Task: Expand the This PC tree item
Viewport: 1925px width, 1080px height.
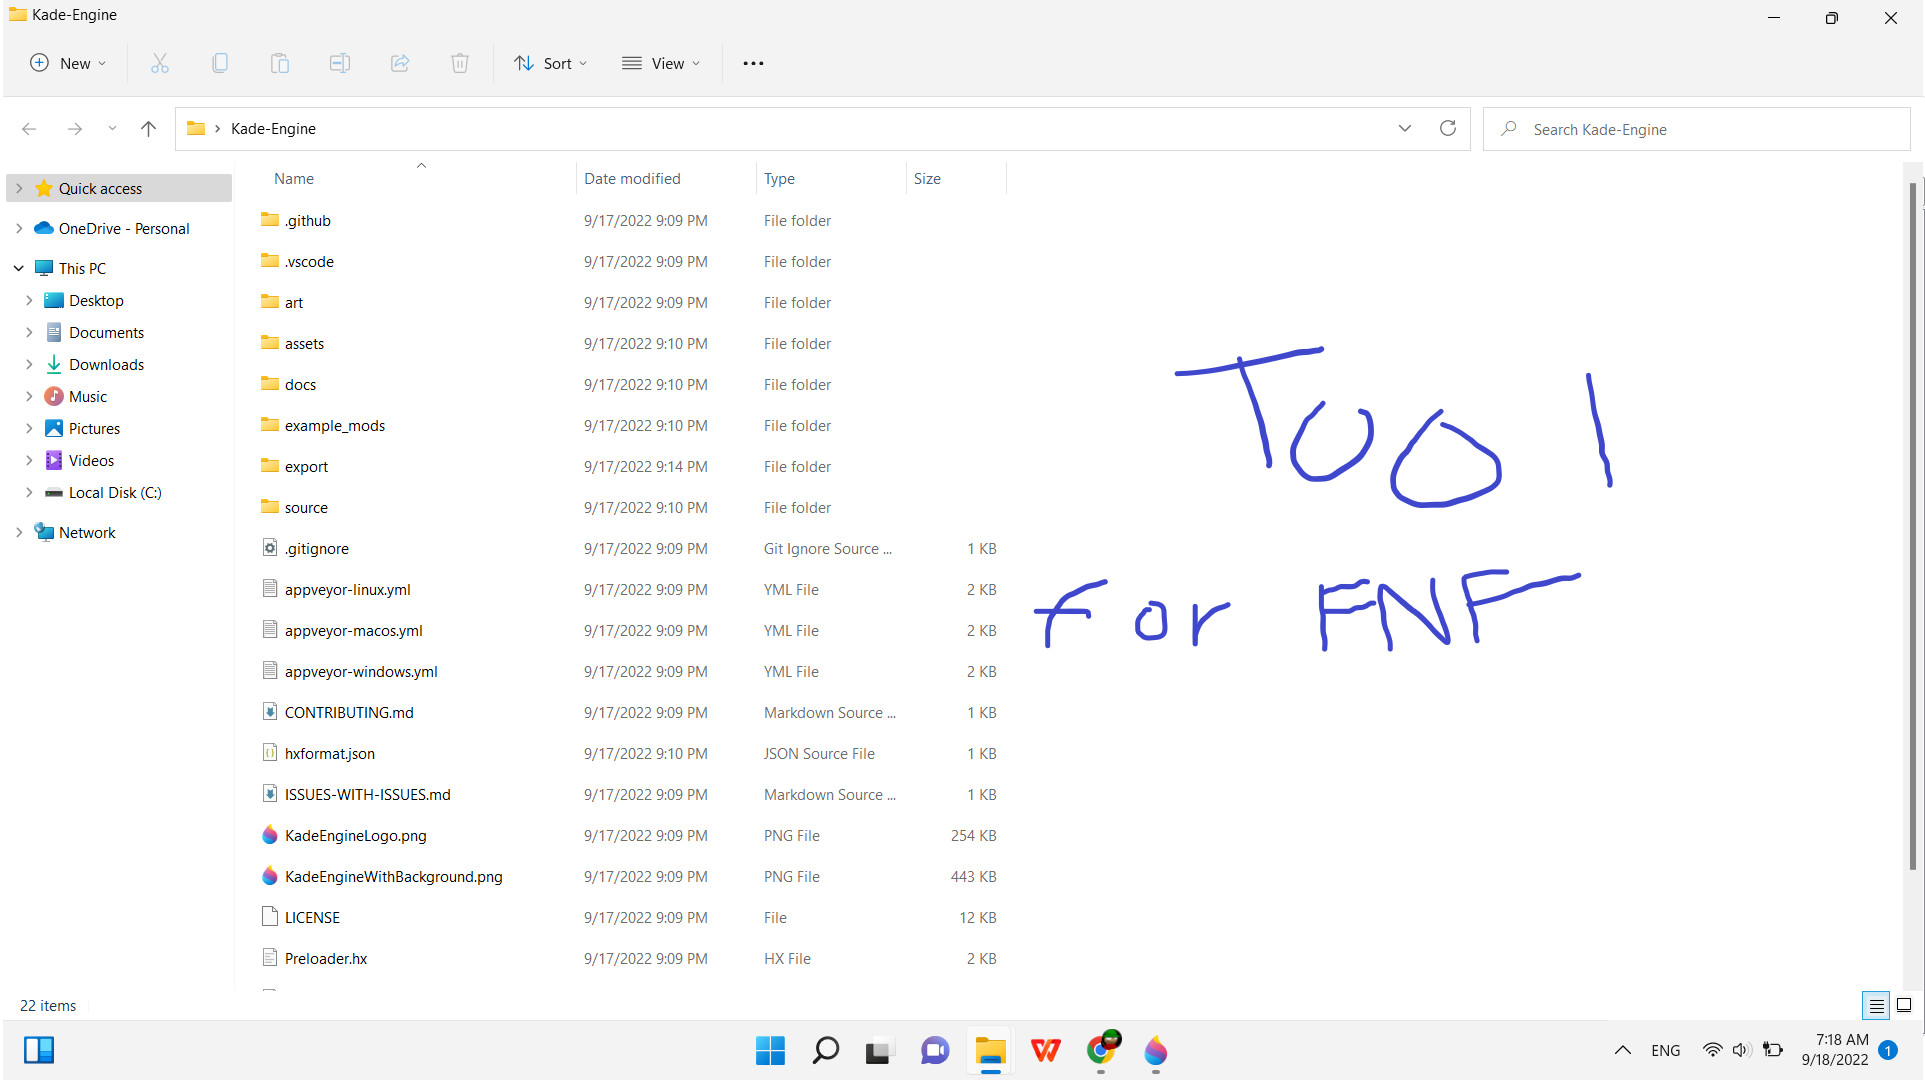Action: pos(18,267)
